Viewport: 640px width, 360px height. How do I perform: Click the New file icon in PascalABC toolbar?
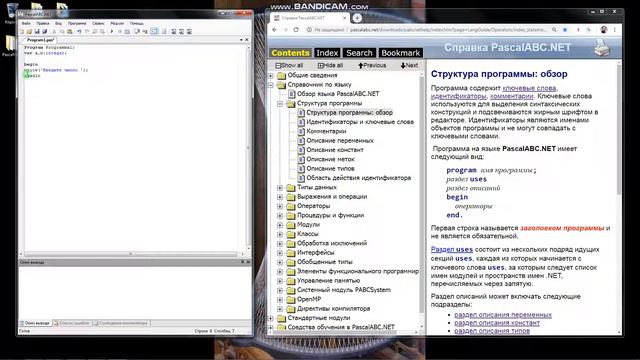tap(22, 31)
